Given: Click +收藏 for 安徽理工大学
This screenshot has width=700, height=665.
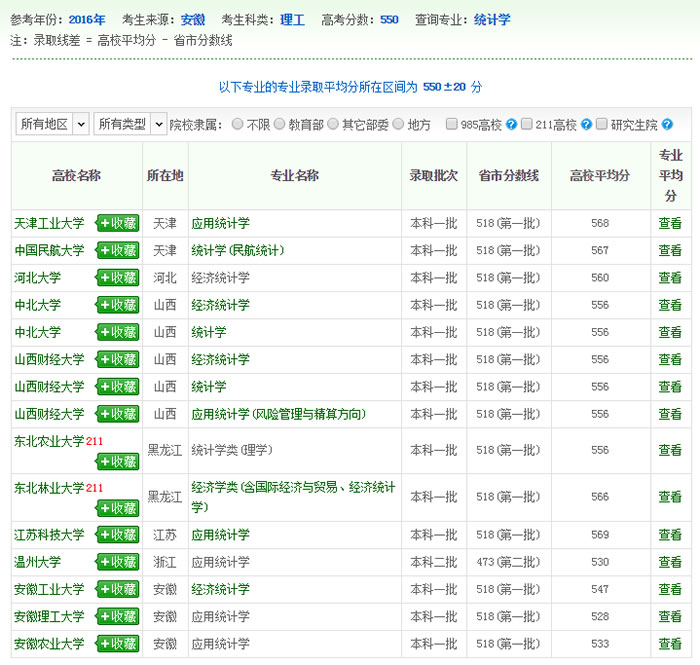Looking at the screenshot, I should [x=118, y=616].
